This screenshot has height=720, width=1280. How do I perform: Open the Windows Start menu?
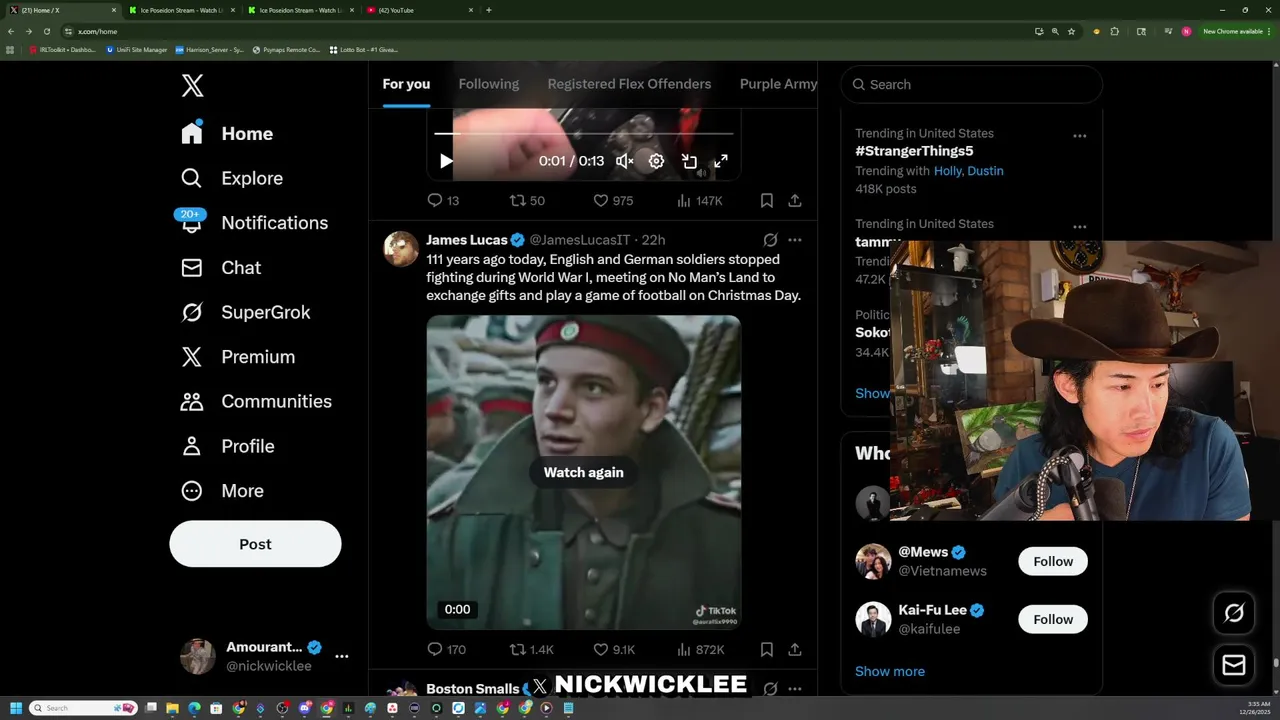pos(16,708)
